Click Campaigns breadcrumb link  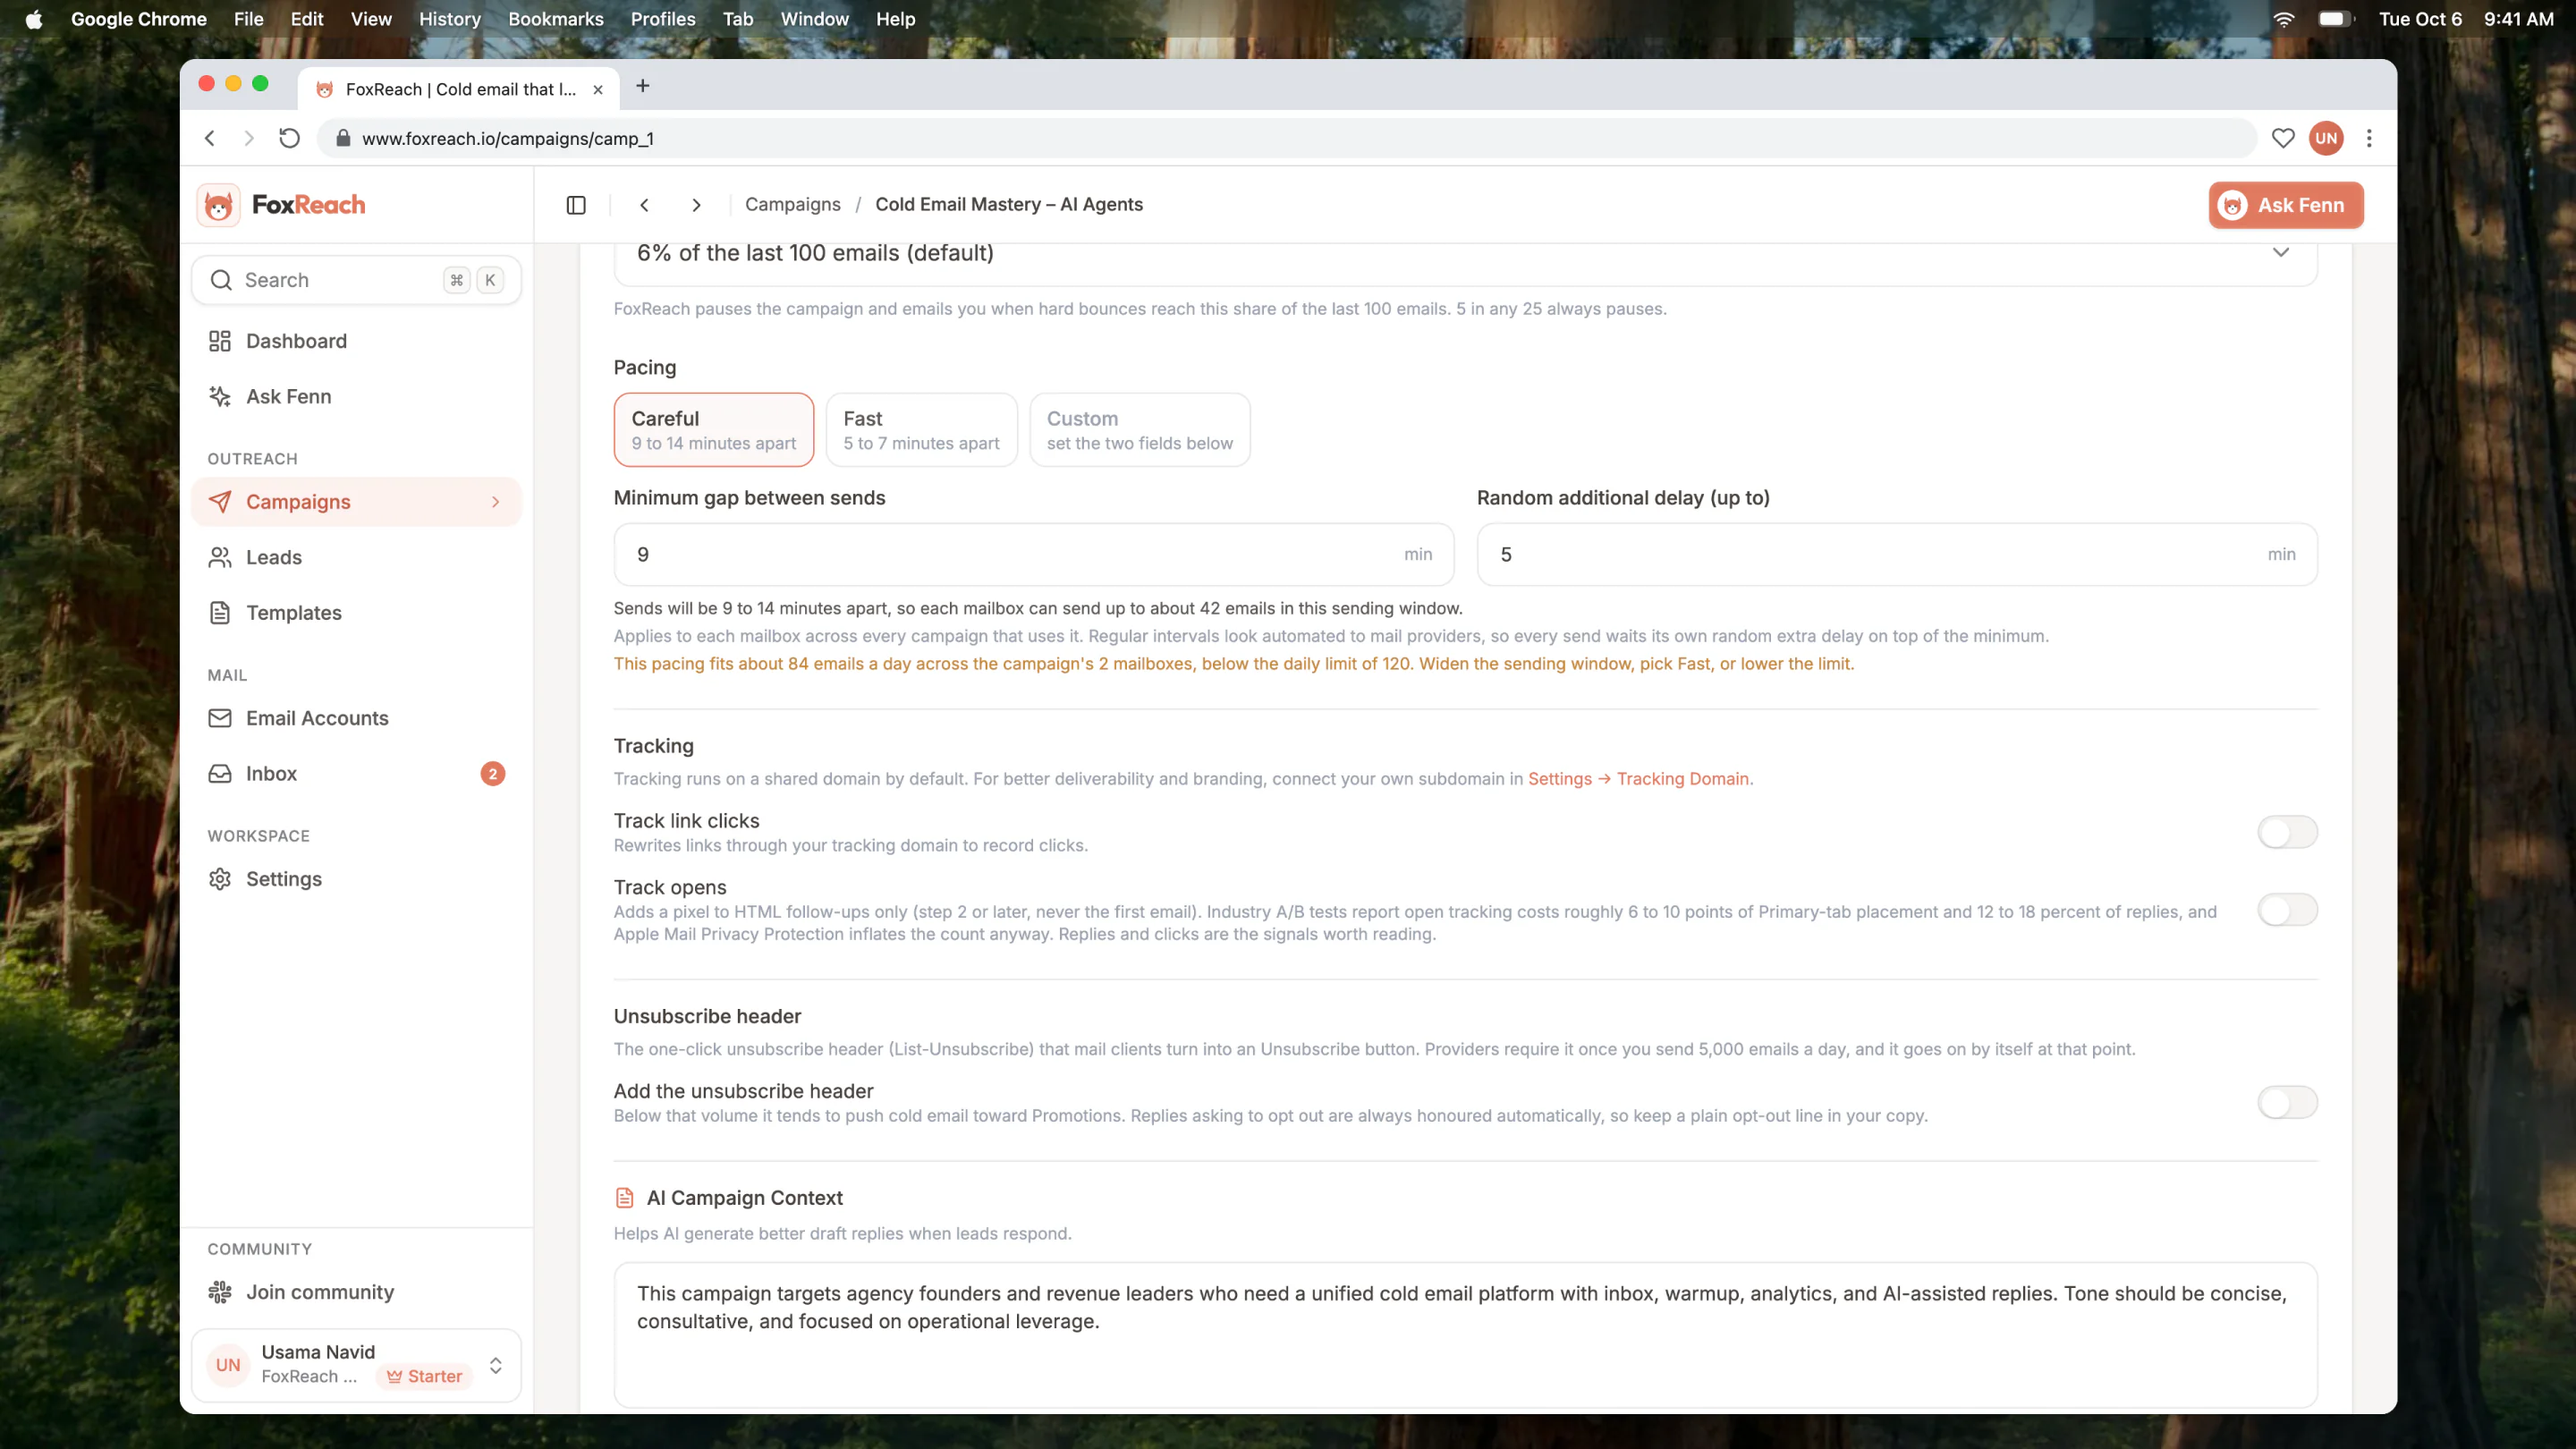coord(793,205)
